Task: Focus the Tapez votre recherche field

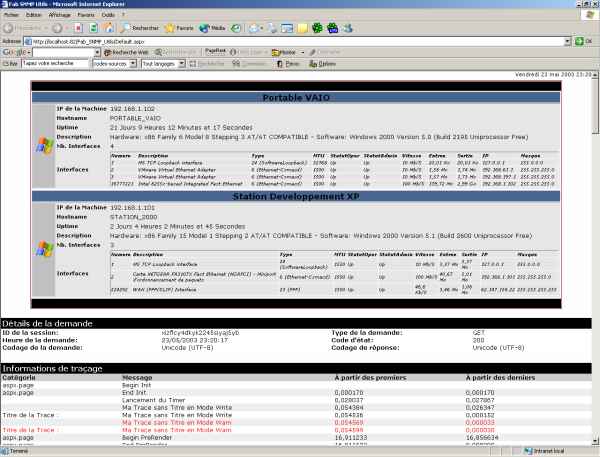Action: (x=55, y=64)
